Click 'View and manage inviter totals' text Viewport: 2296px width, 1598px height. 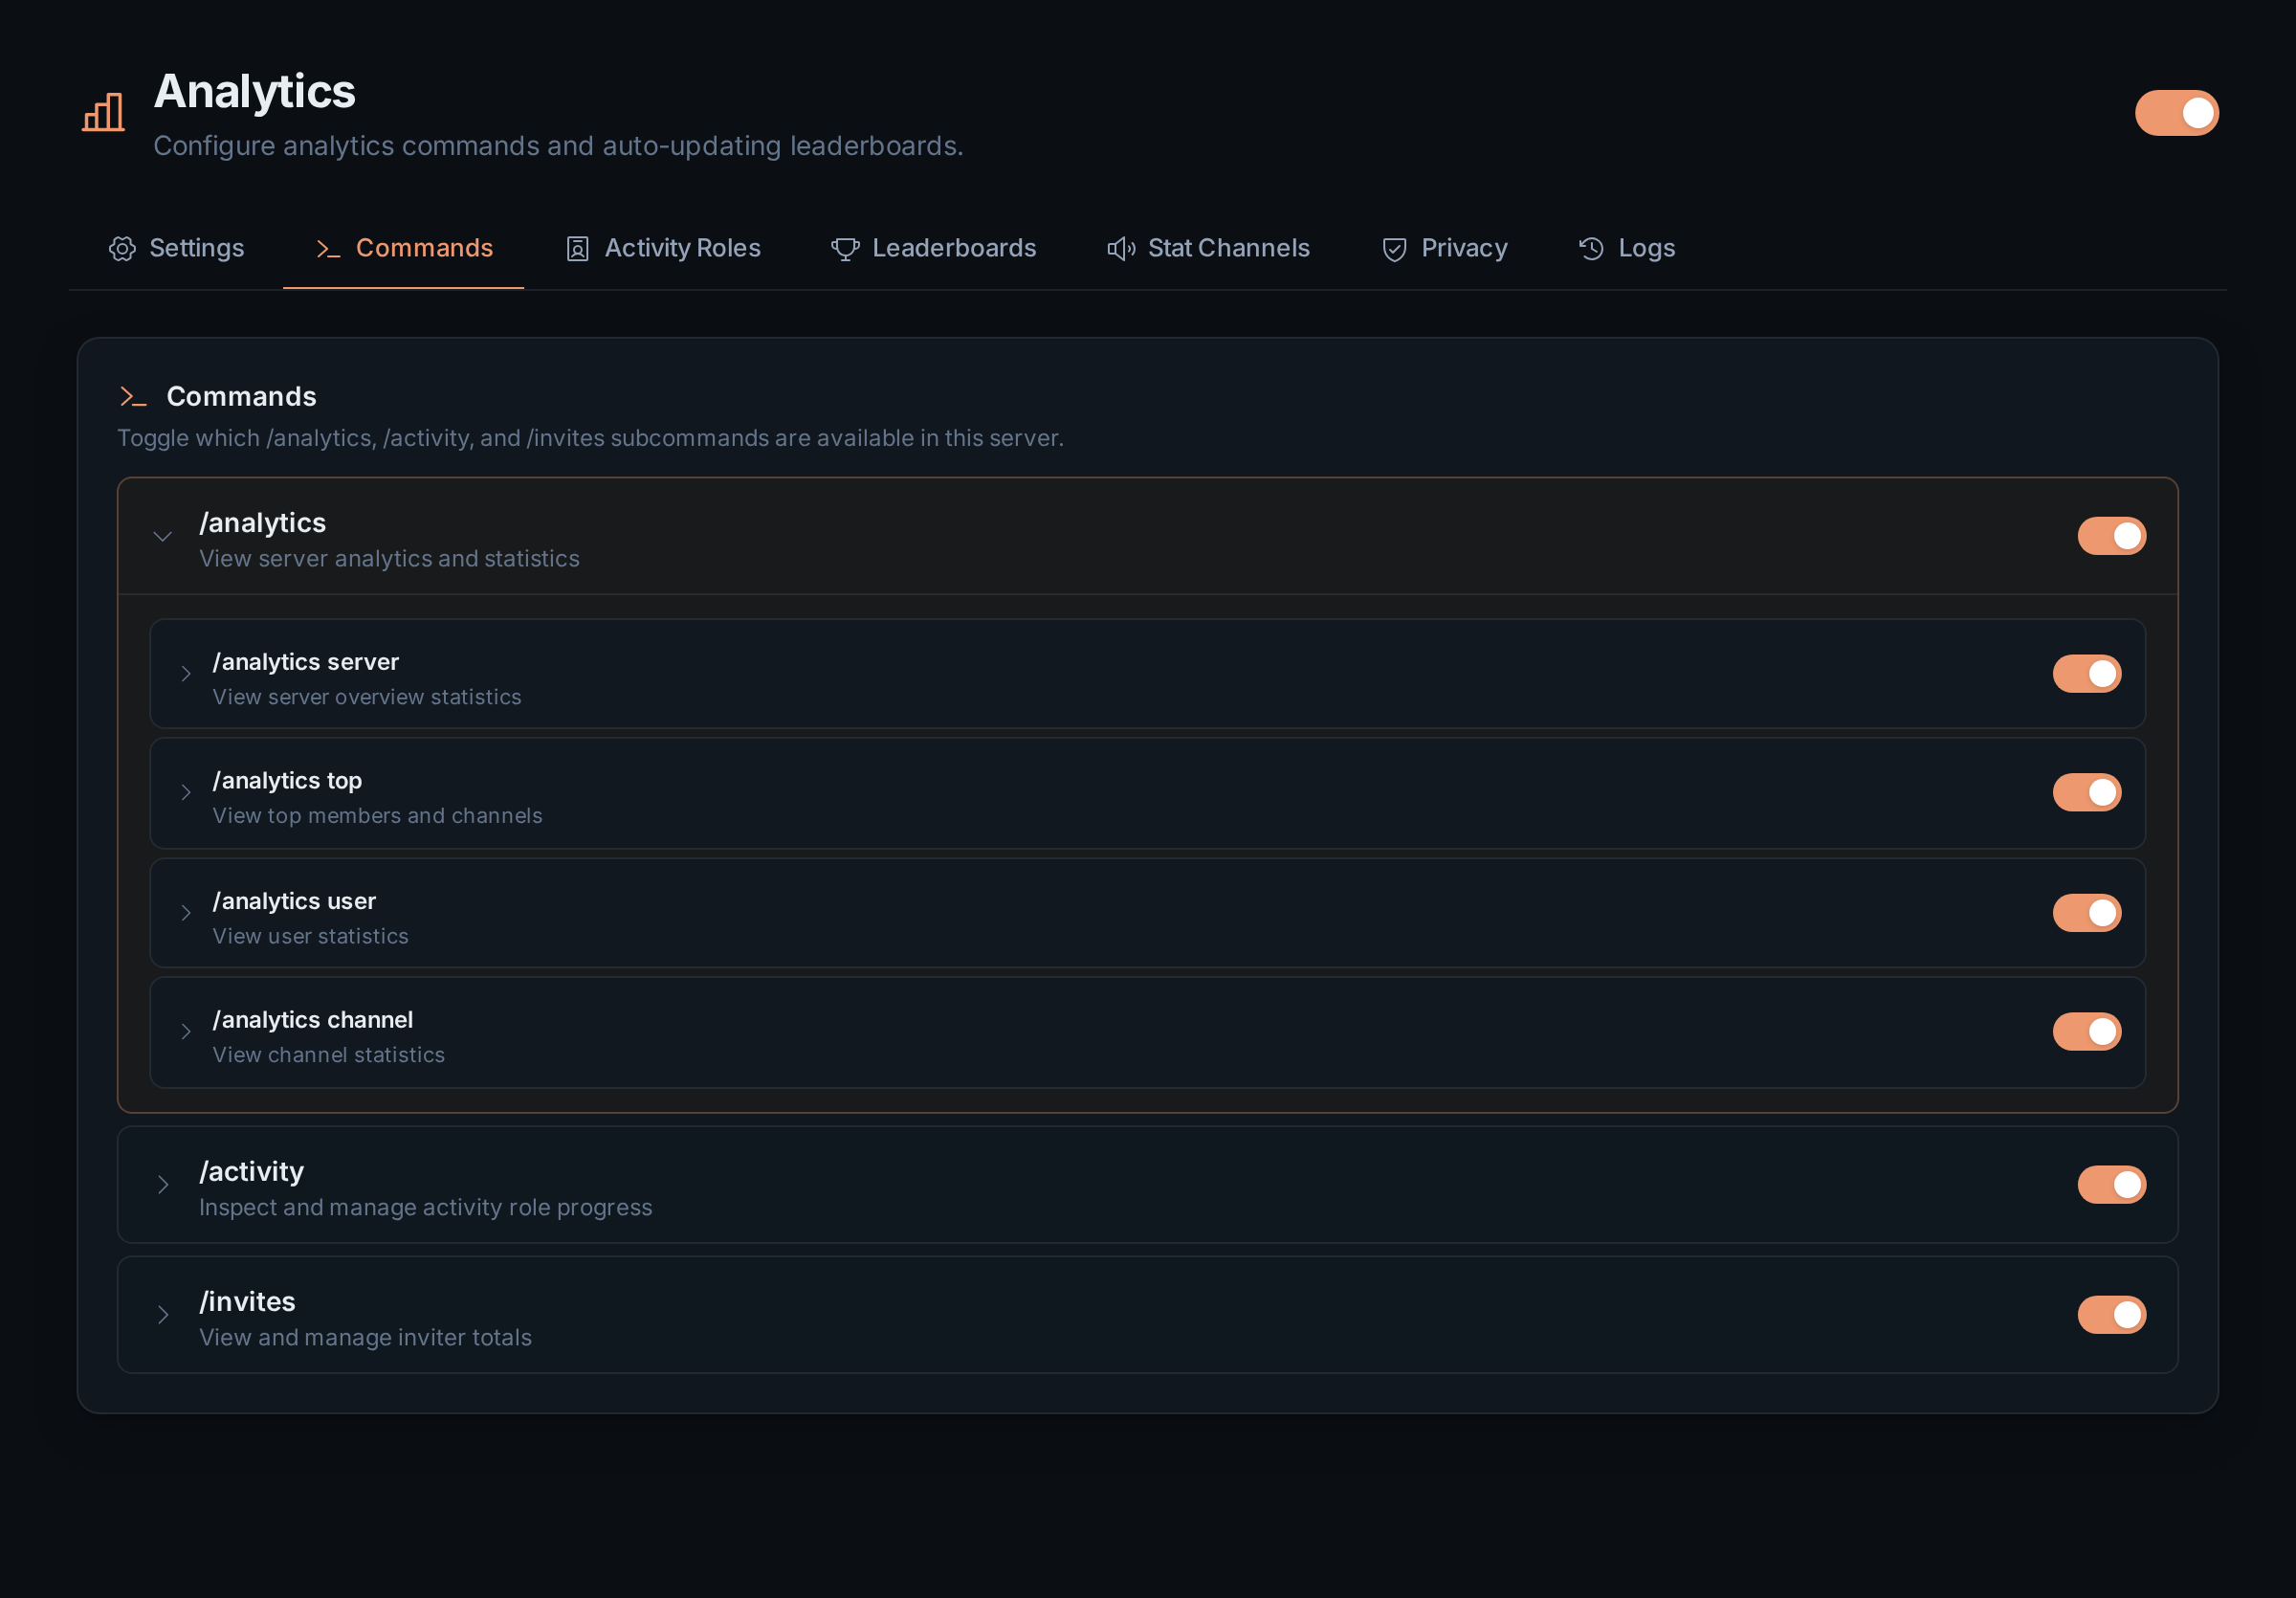coord(365,1338)
